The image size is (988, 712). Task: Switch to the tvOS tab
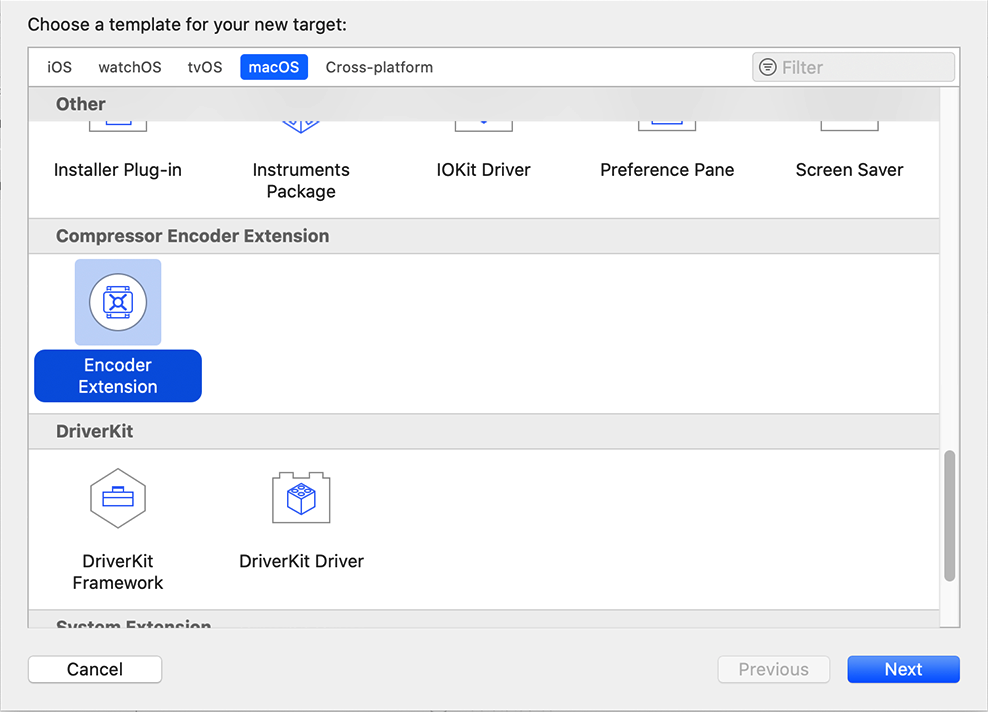click(x=204, y=67)
